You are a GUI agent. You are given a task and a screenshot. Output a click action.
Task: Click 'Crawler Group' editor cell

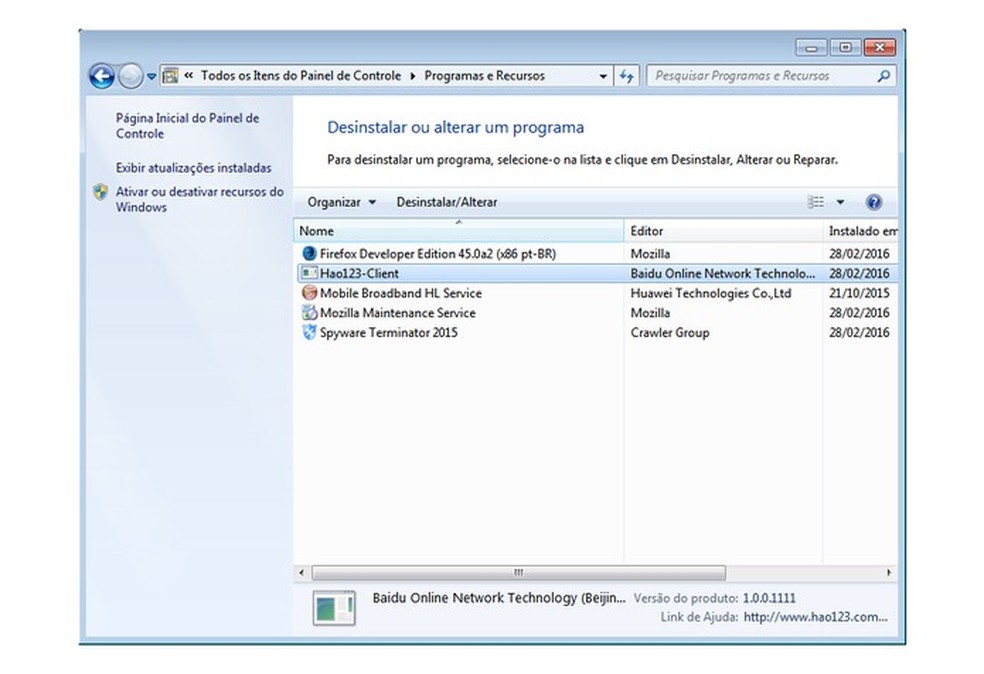670,333
